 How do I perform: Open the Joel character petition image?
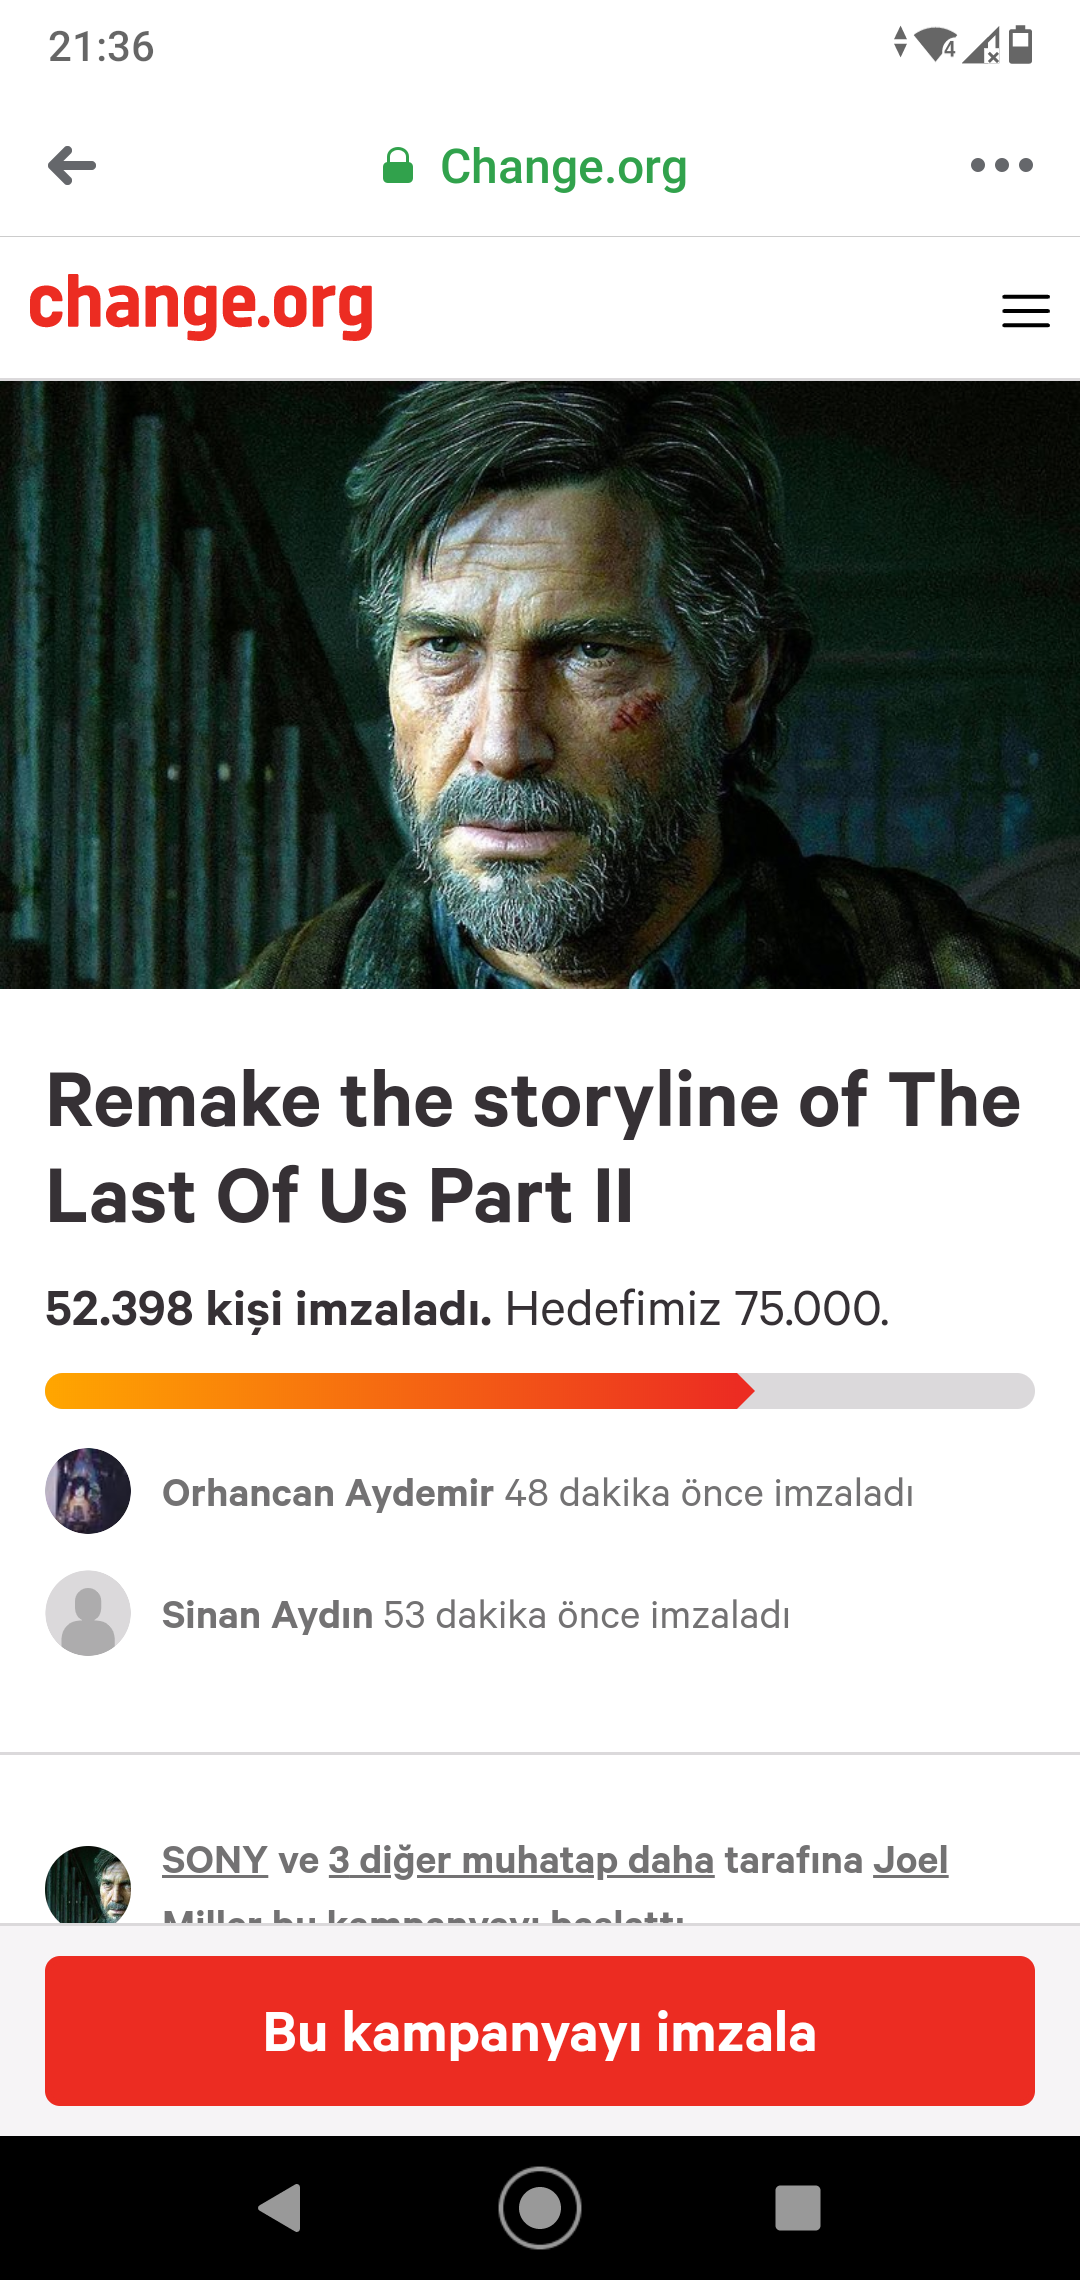[540, 685]
